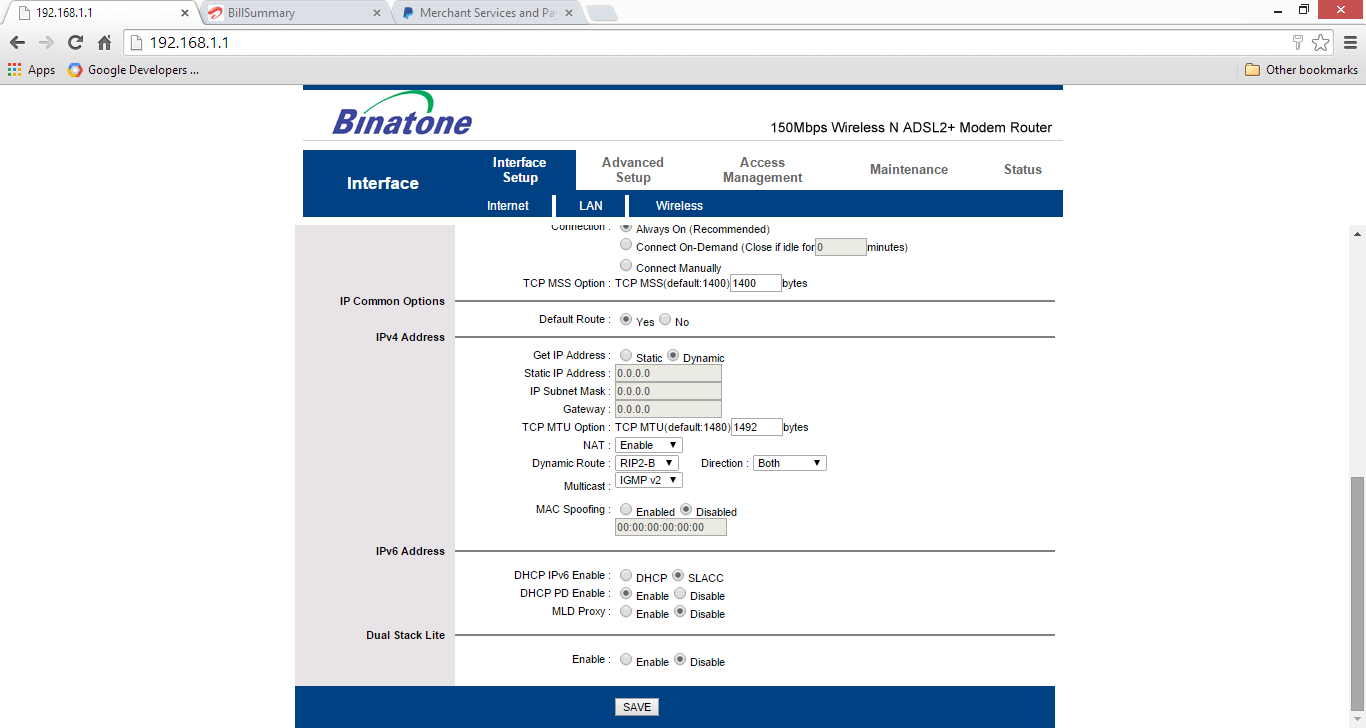
Task: Click the idle minutes field
Action: 841,247
